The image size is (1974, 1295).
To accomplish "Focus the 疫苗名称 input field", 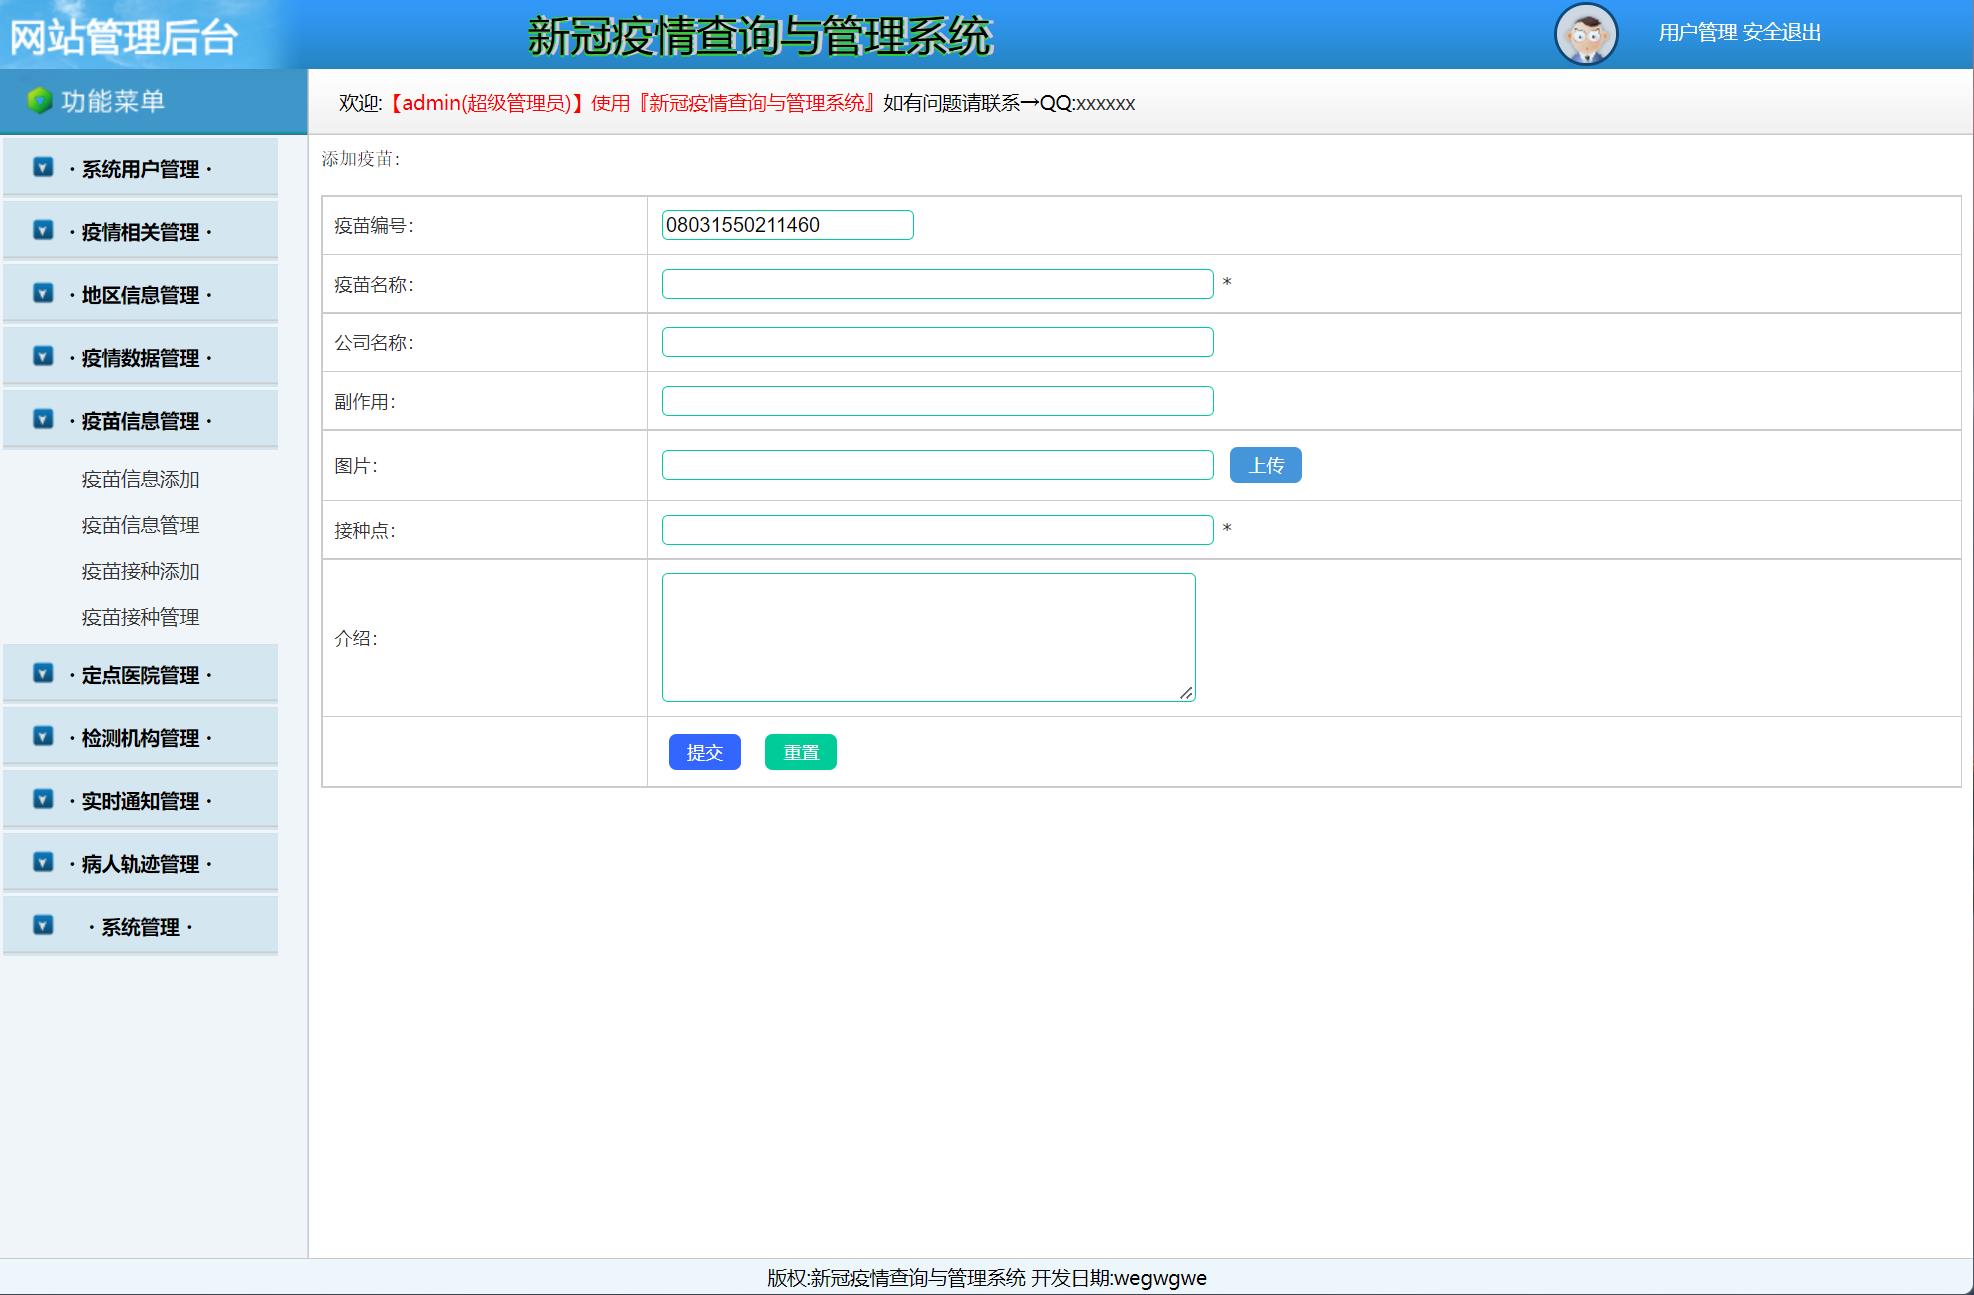I will tap(937, 284).
